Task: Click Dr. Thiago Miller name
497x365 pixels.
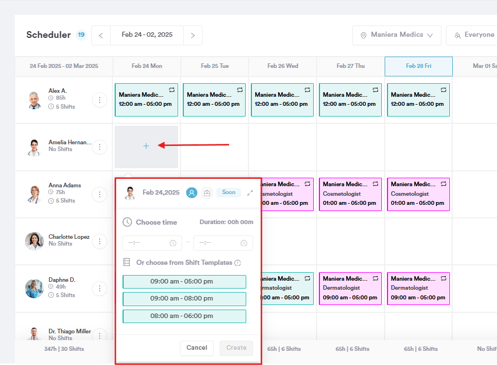Action: click(x=69, y=331)
